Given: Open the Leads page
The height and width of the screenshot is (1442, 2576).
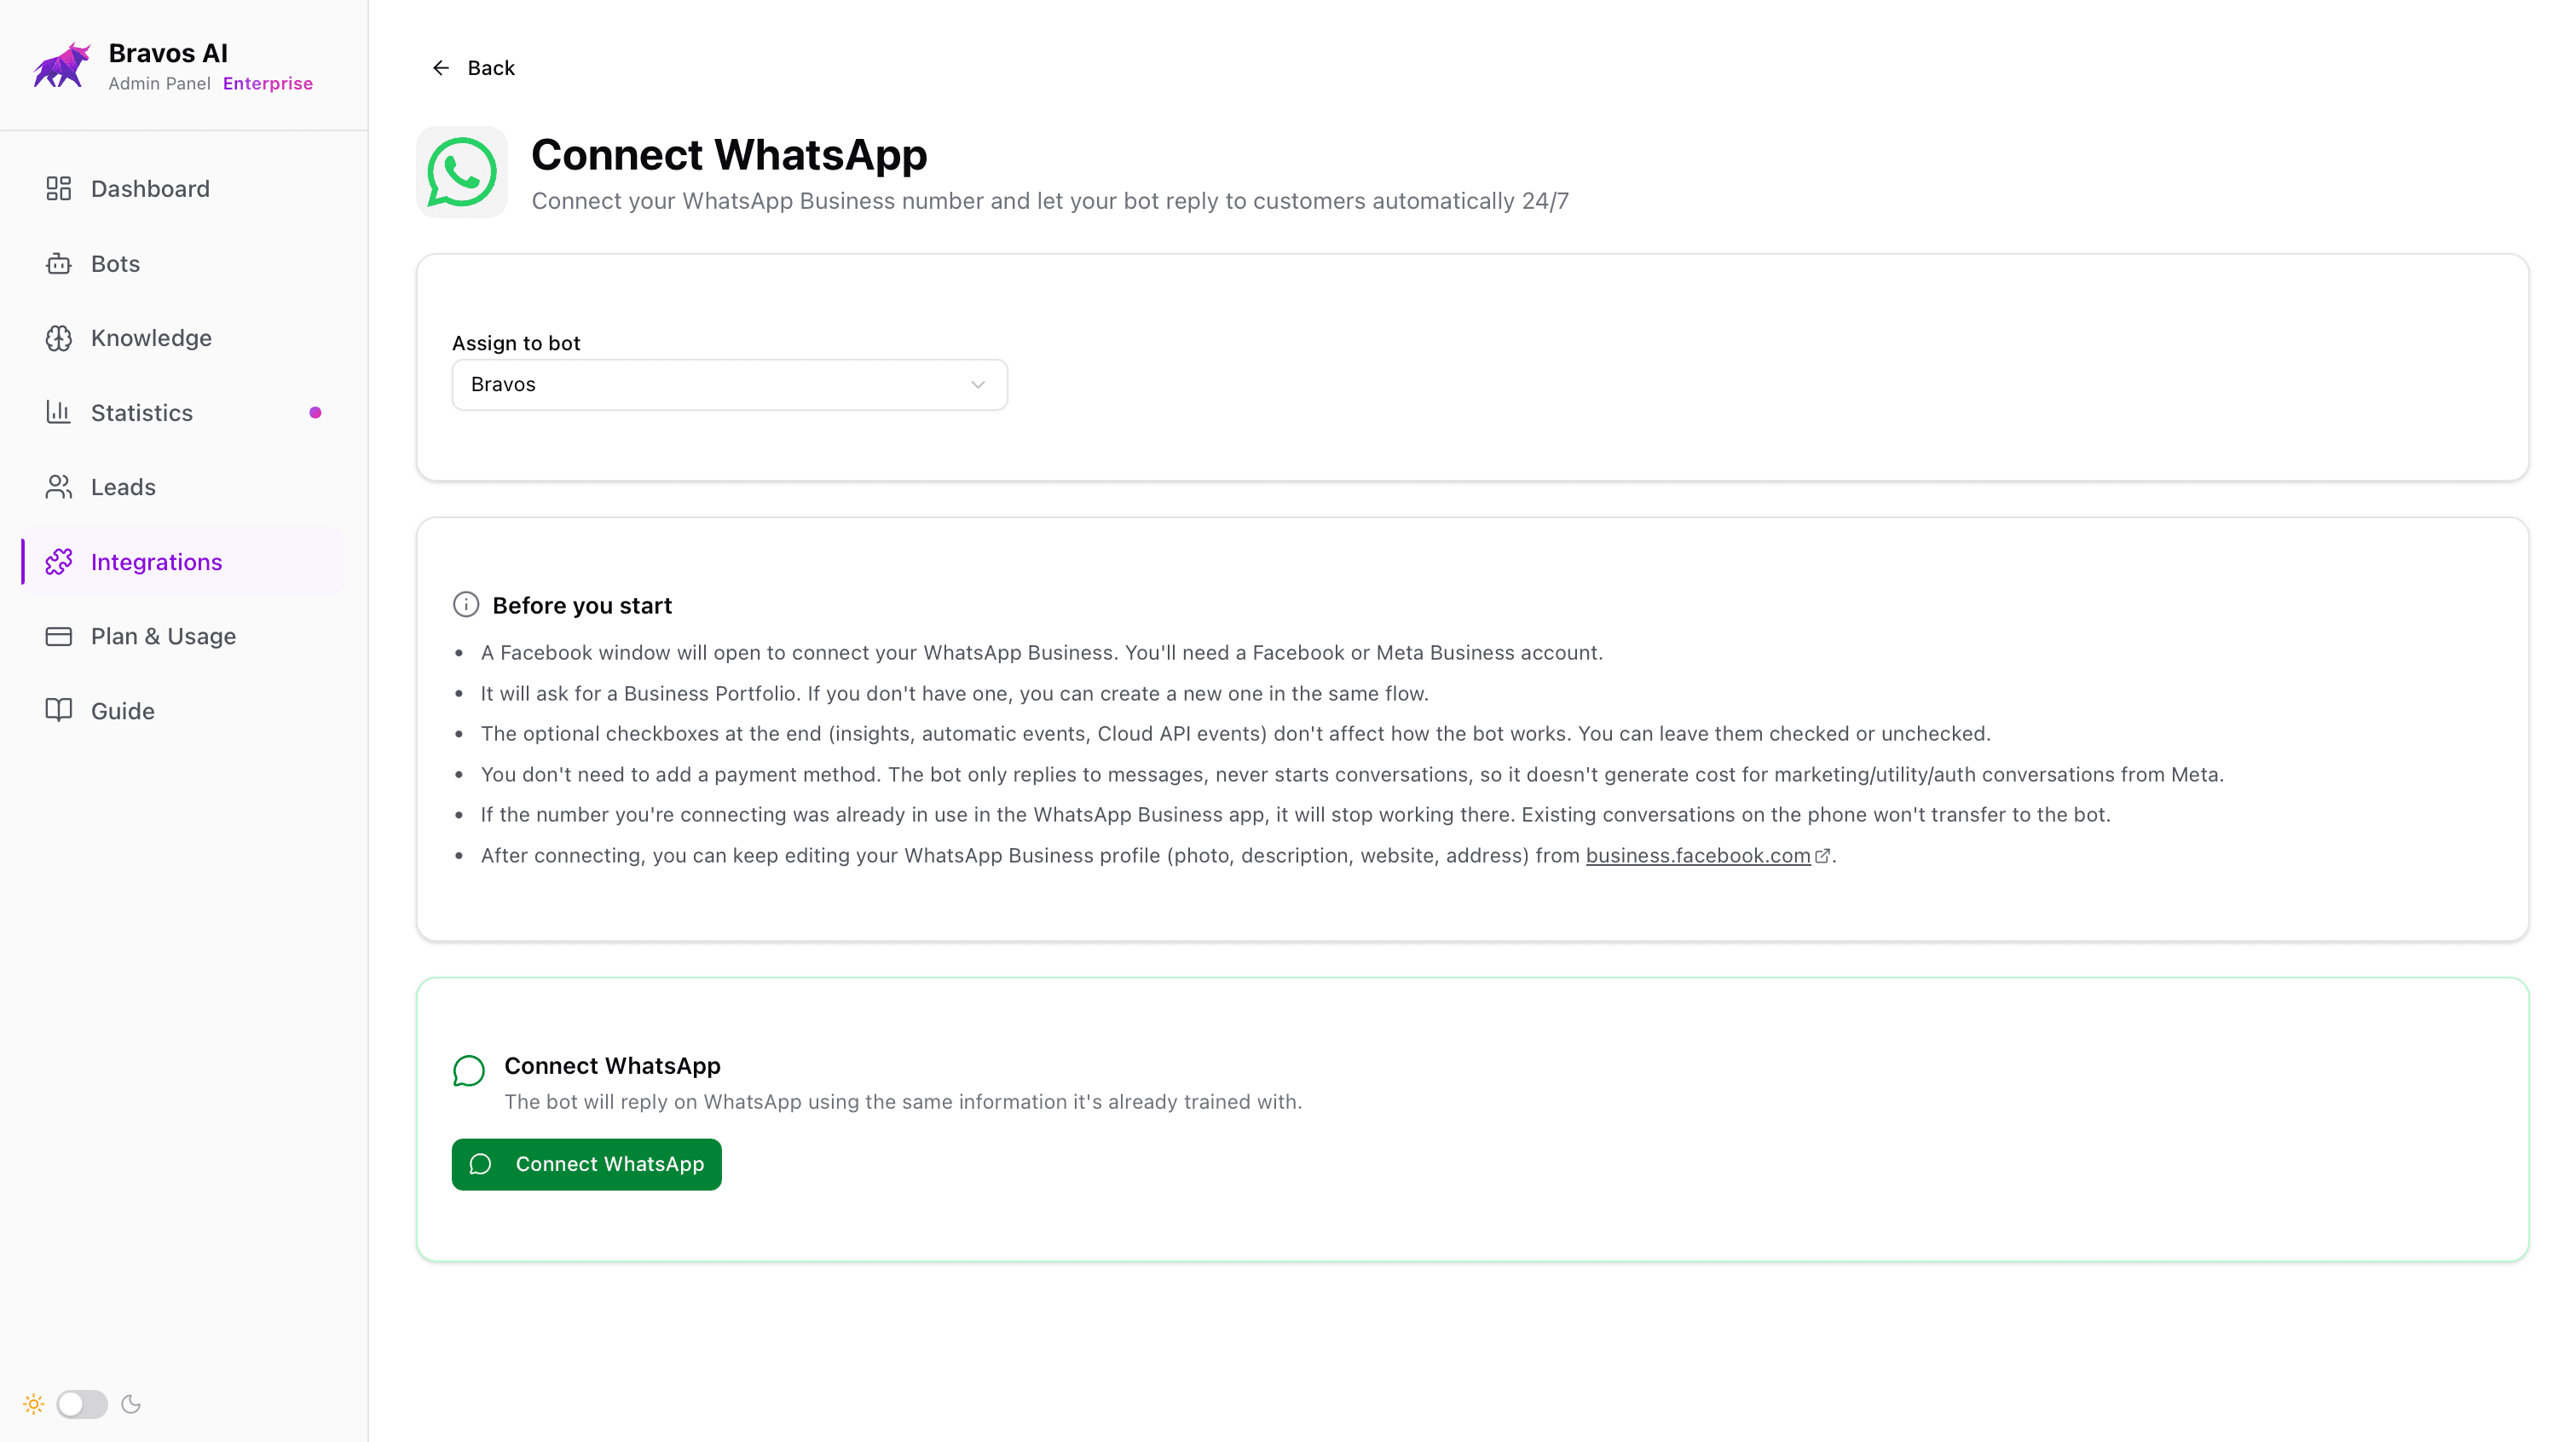Looking at the screenshot, I should (183, 487).
